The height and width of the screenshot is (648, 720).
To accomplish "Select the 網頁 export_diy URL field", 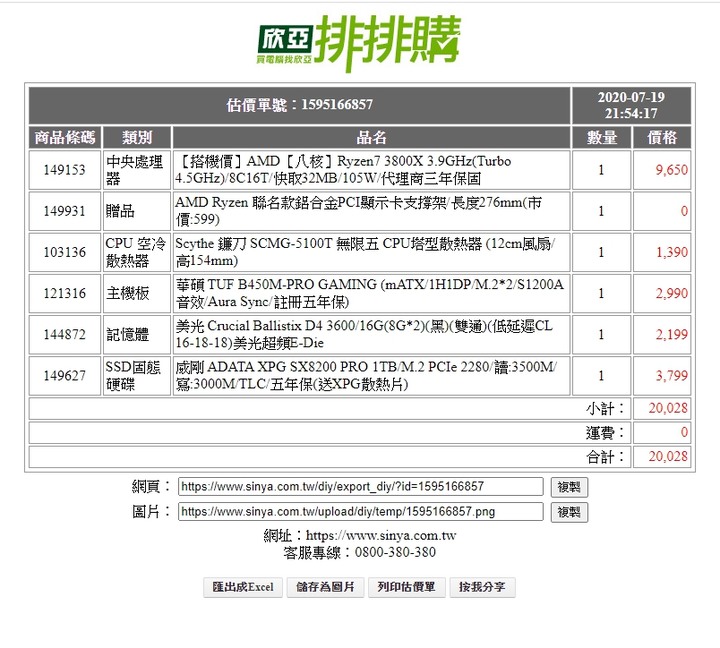I will 360,487.
